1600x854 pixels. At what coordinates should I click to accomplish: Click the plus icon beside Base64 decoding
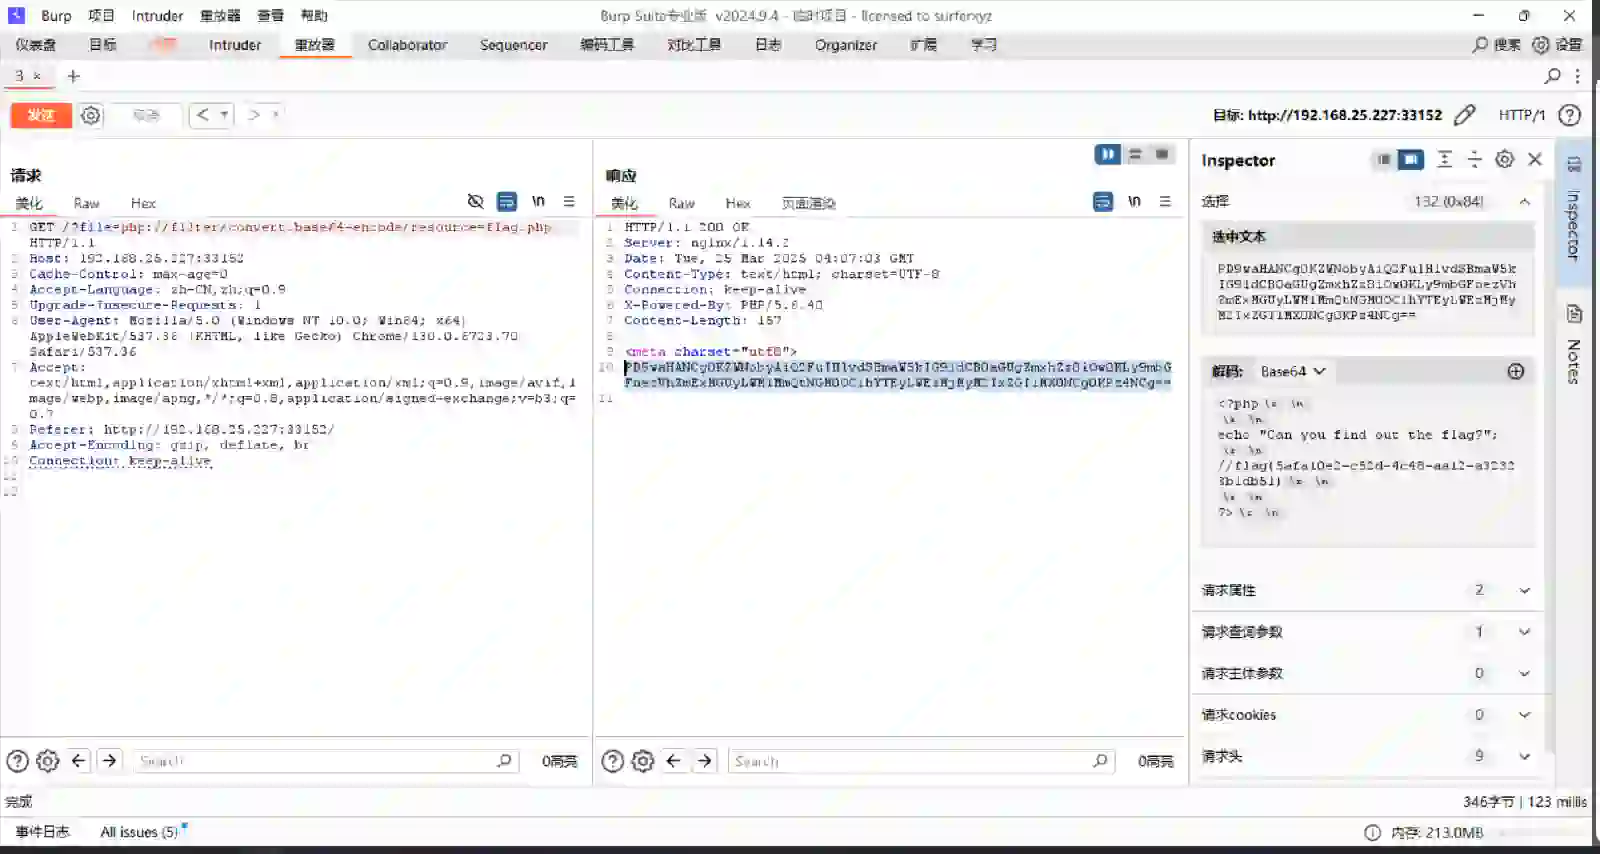tap(1515, 371)
